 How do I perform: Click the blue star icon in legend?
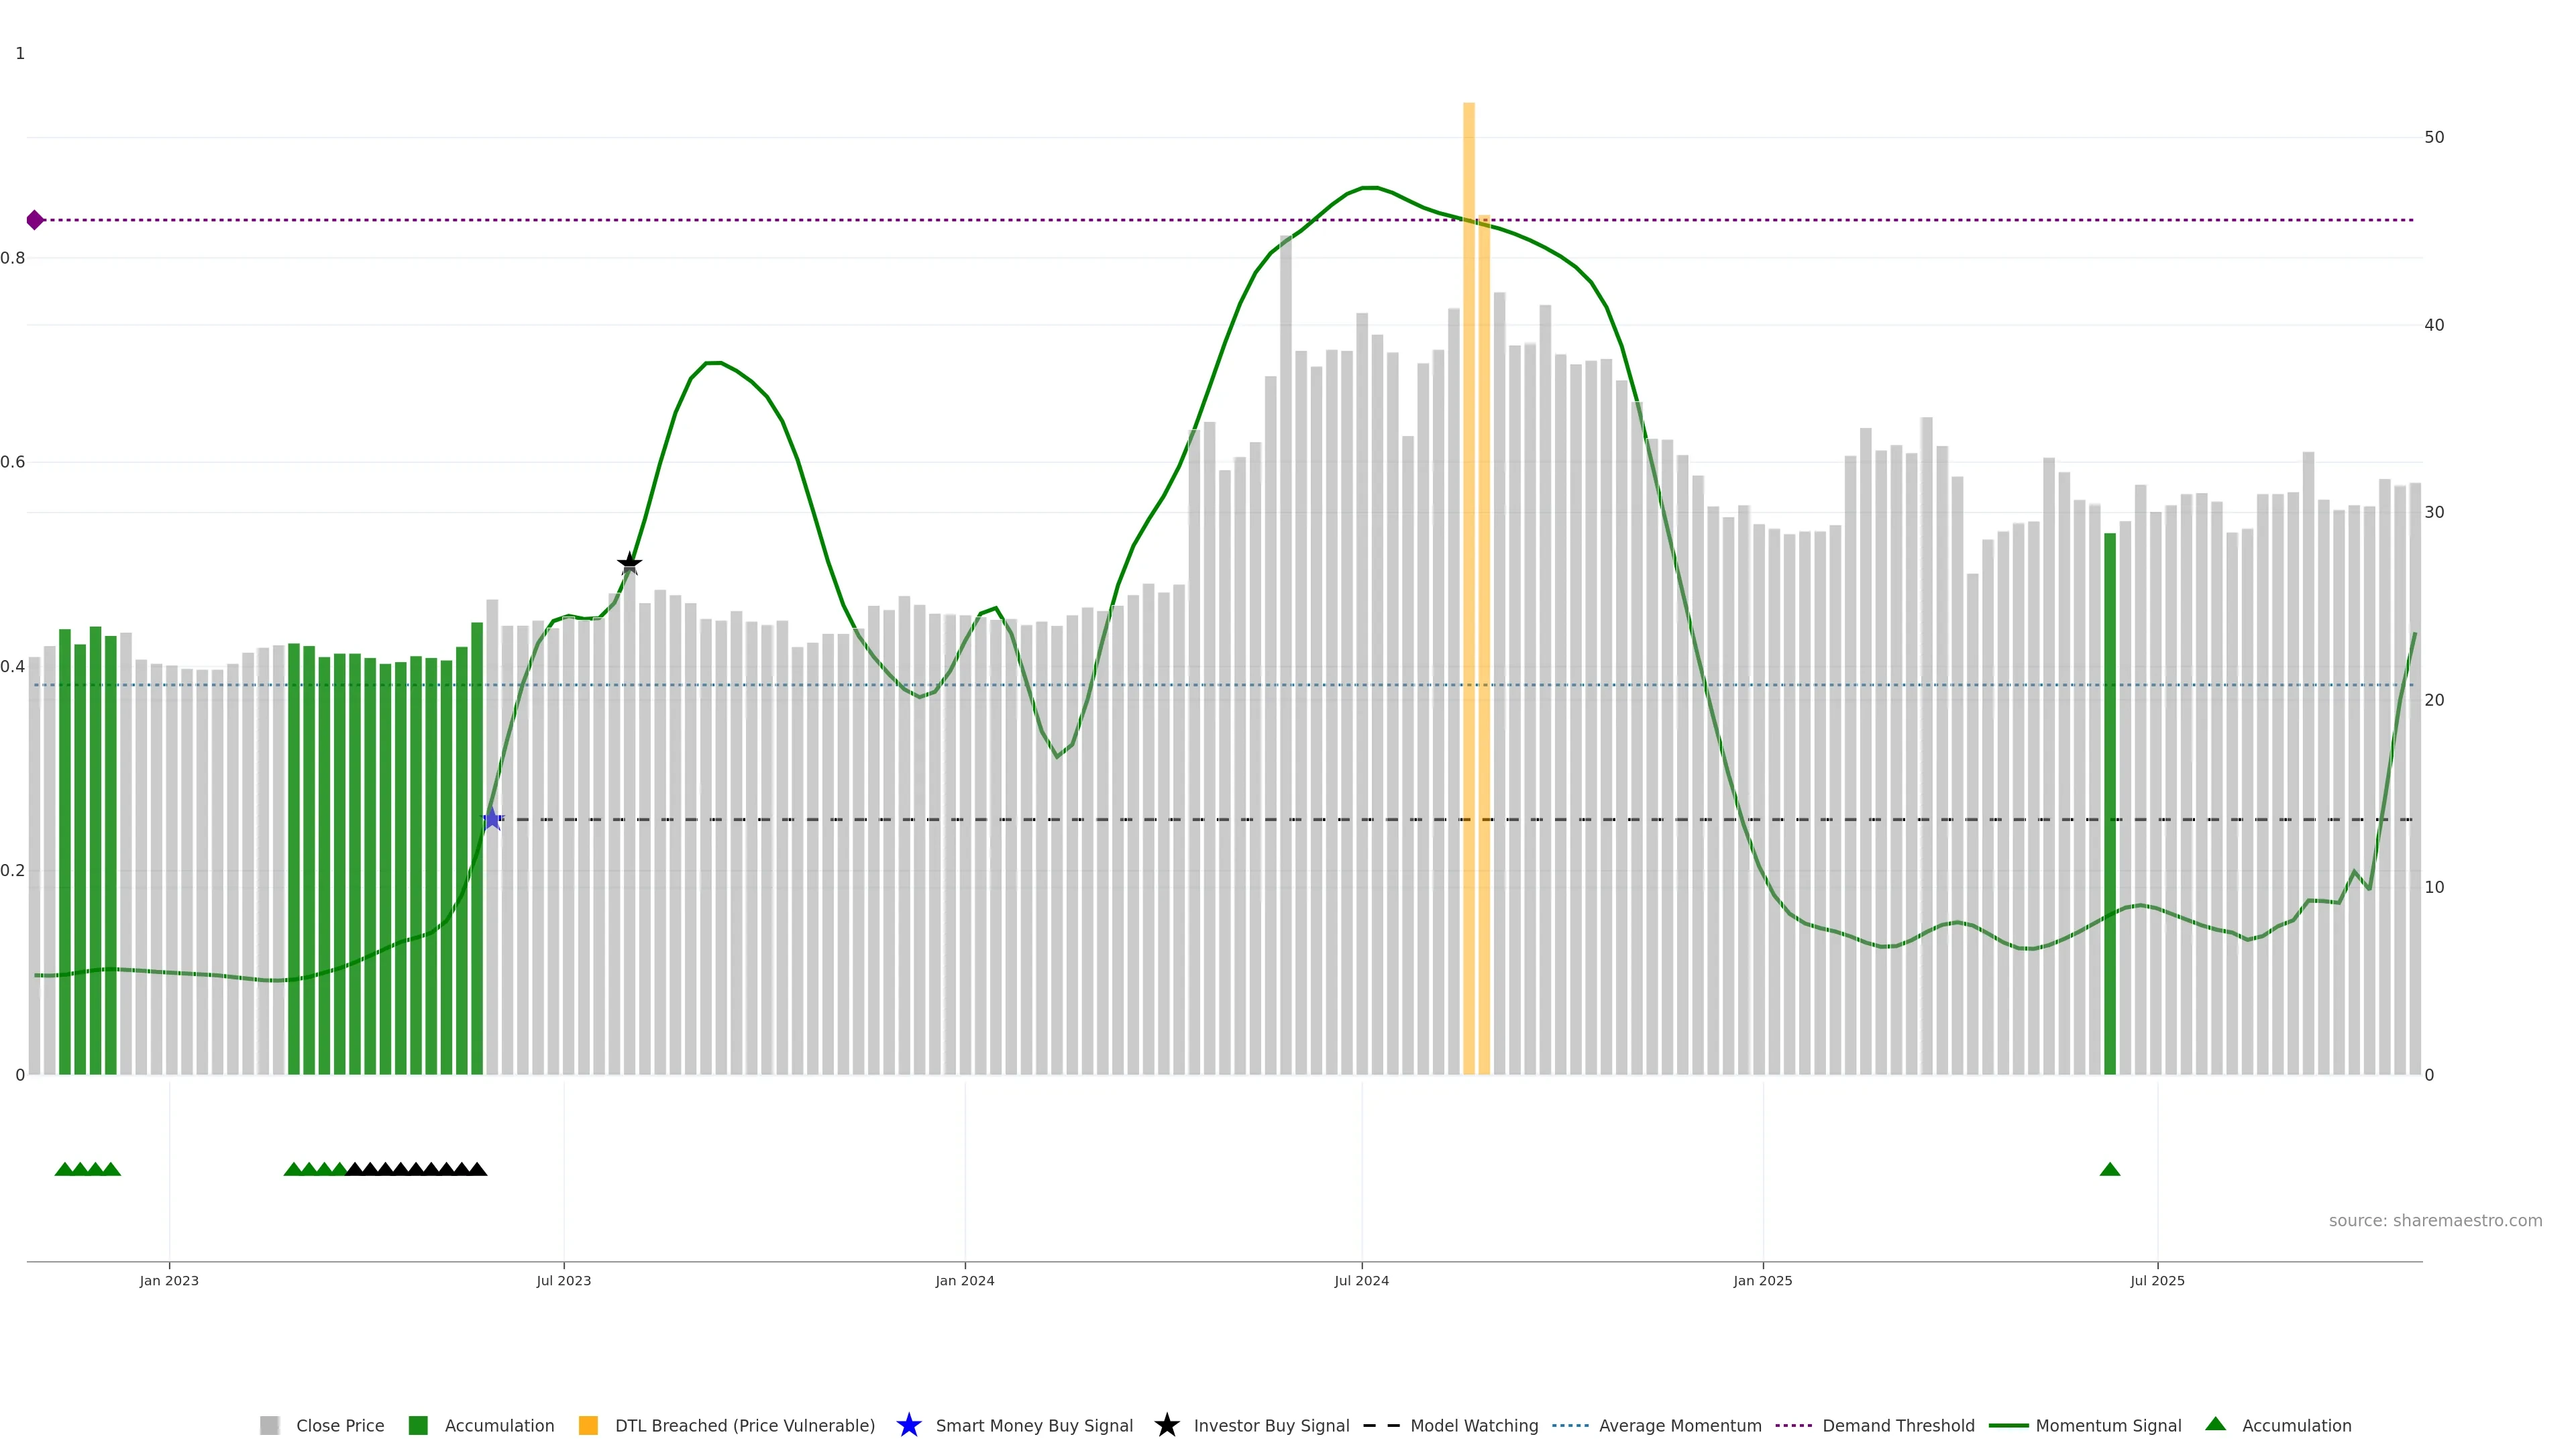908,1425
